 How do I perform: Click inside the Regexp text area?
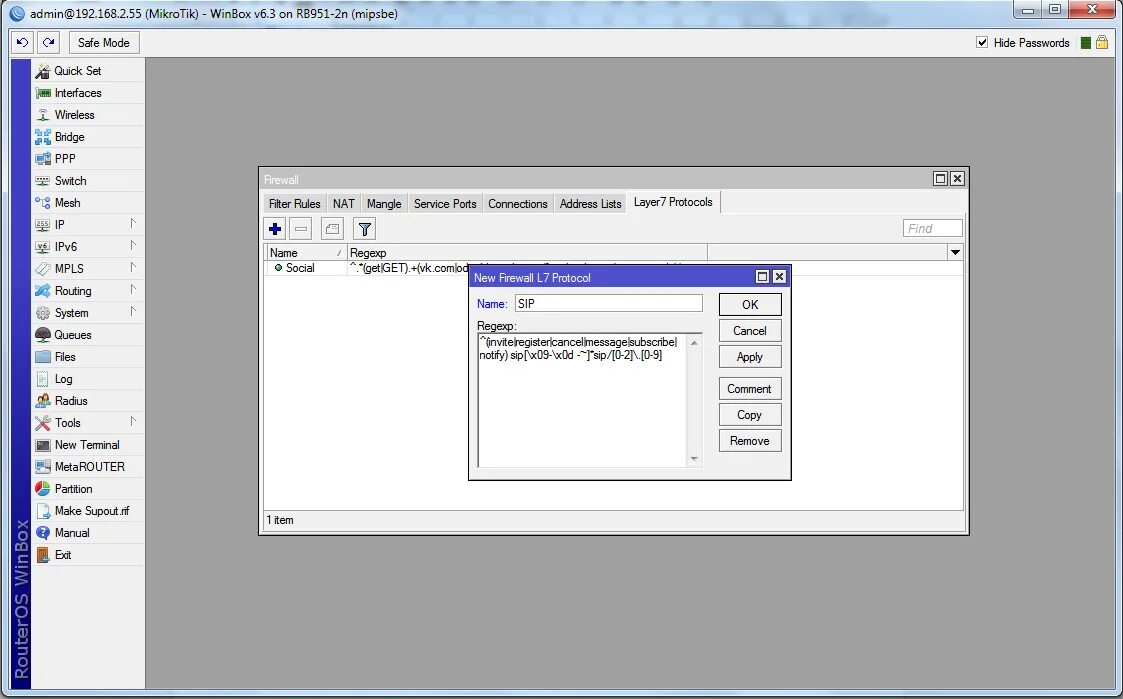583,400
